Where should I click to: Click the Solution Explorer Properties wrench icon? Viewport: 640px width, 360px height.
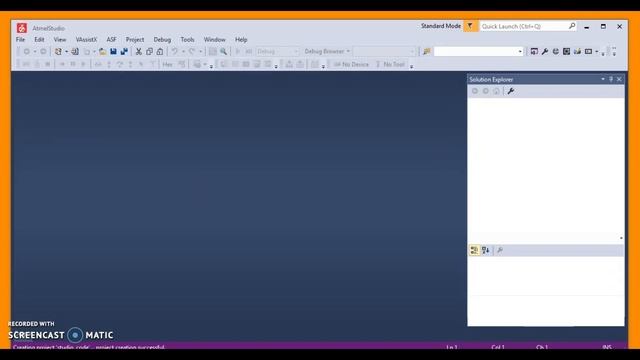[x=511, y=91]
